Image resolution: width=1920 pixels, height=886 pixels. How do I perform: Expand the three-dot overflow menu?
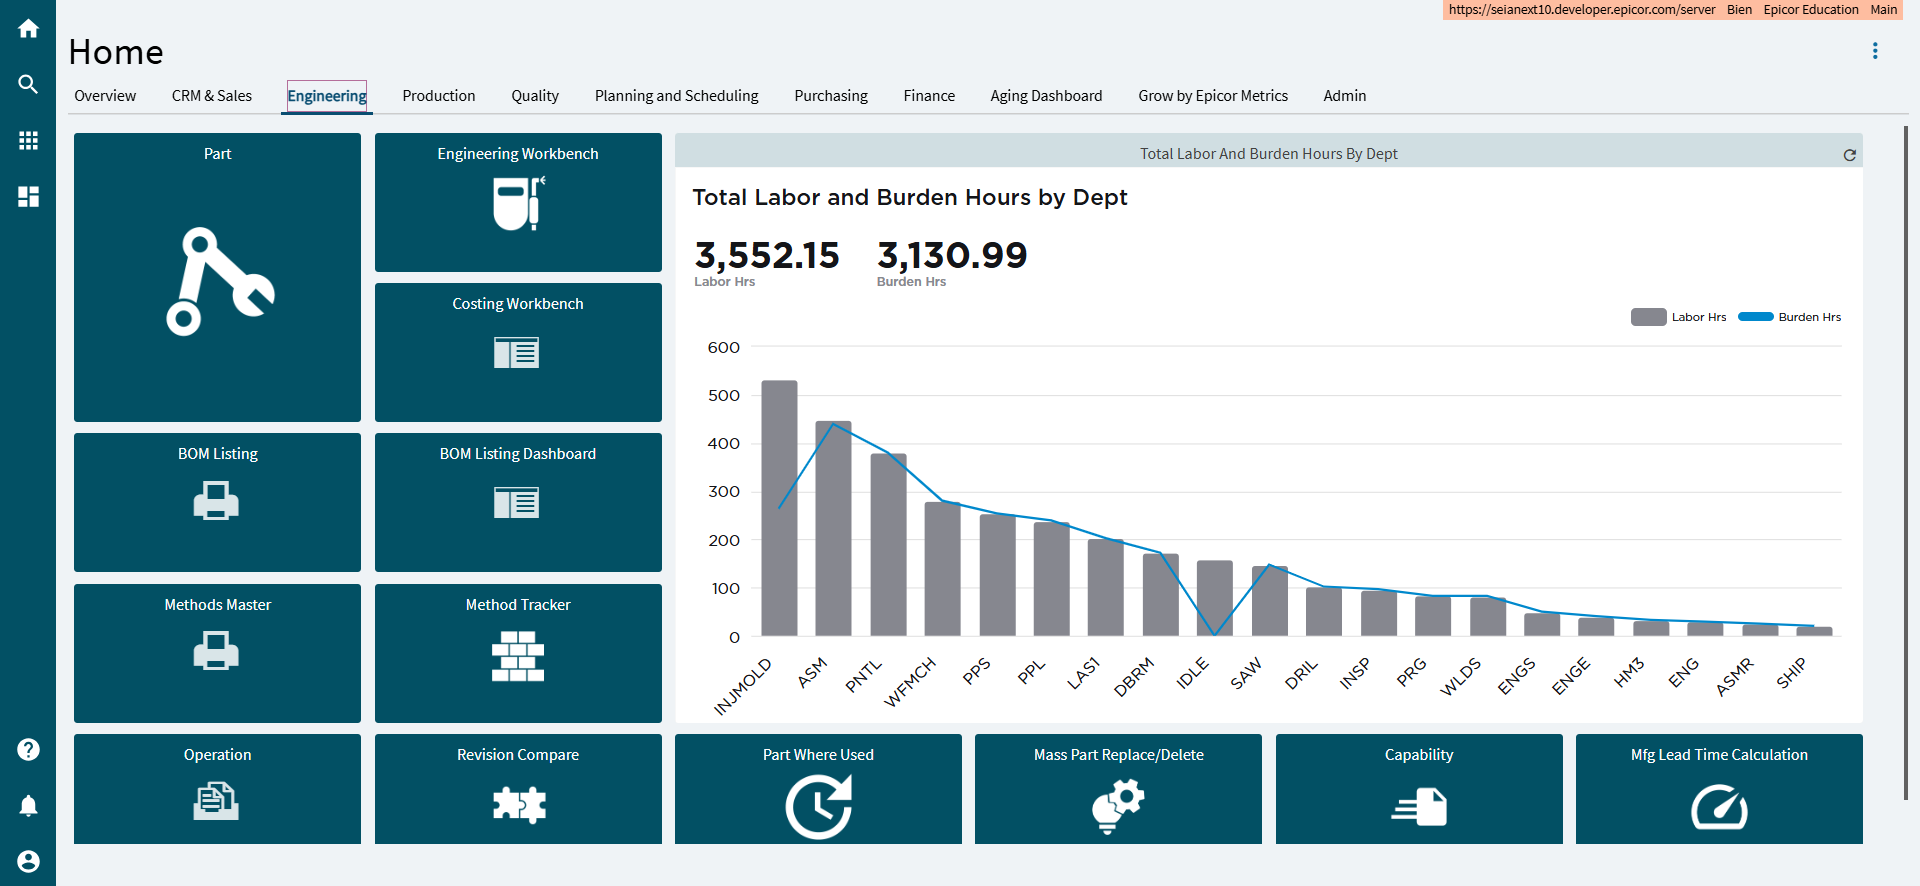[x=1875, y=51]
